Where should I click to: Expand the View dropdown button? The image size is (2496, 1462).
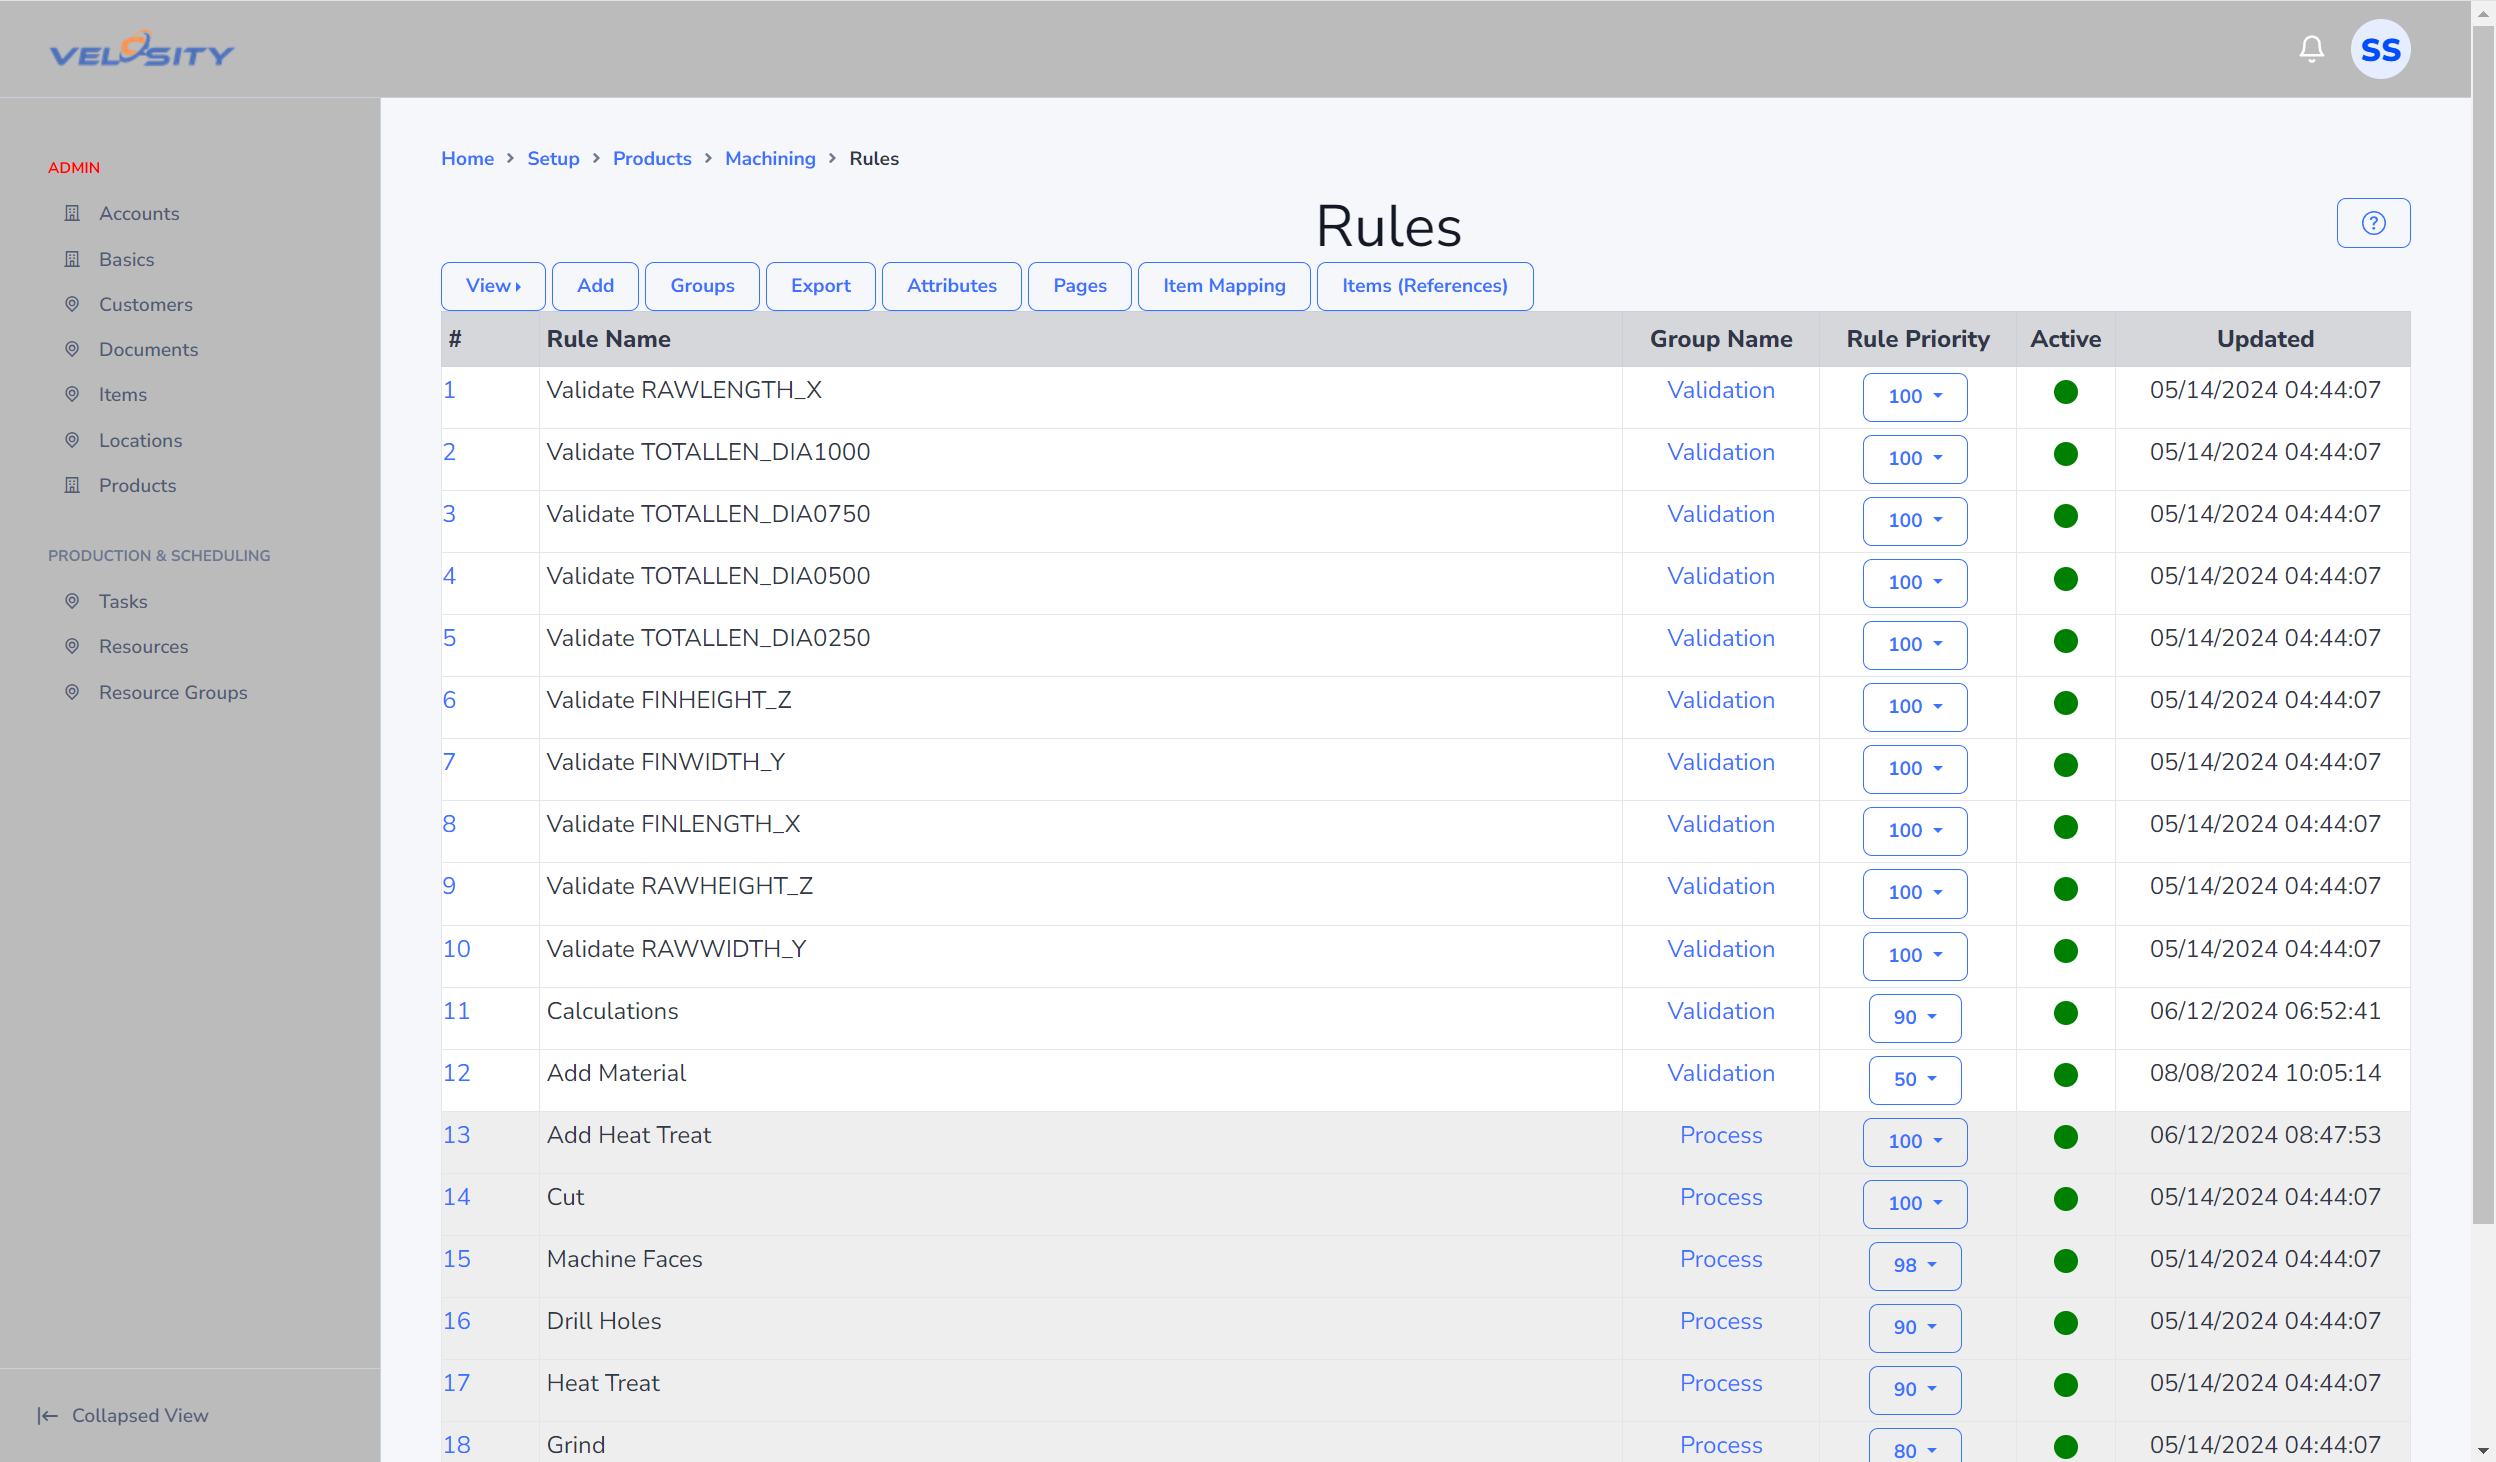click(493, 285)
